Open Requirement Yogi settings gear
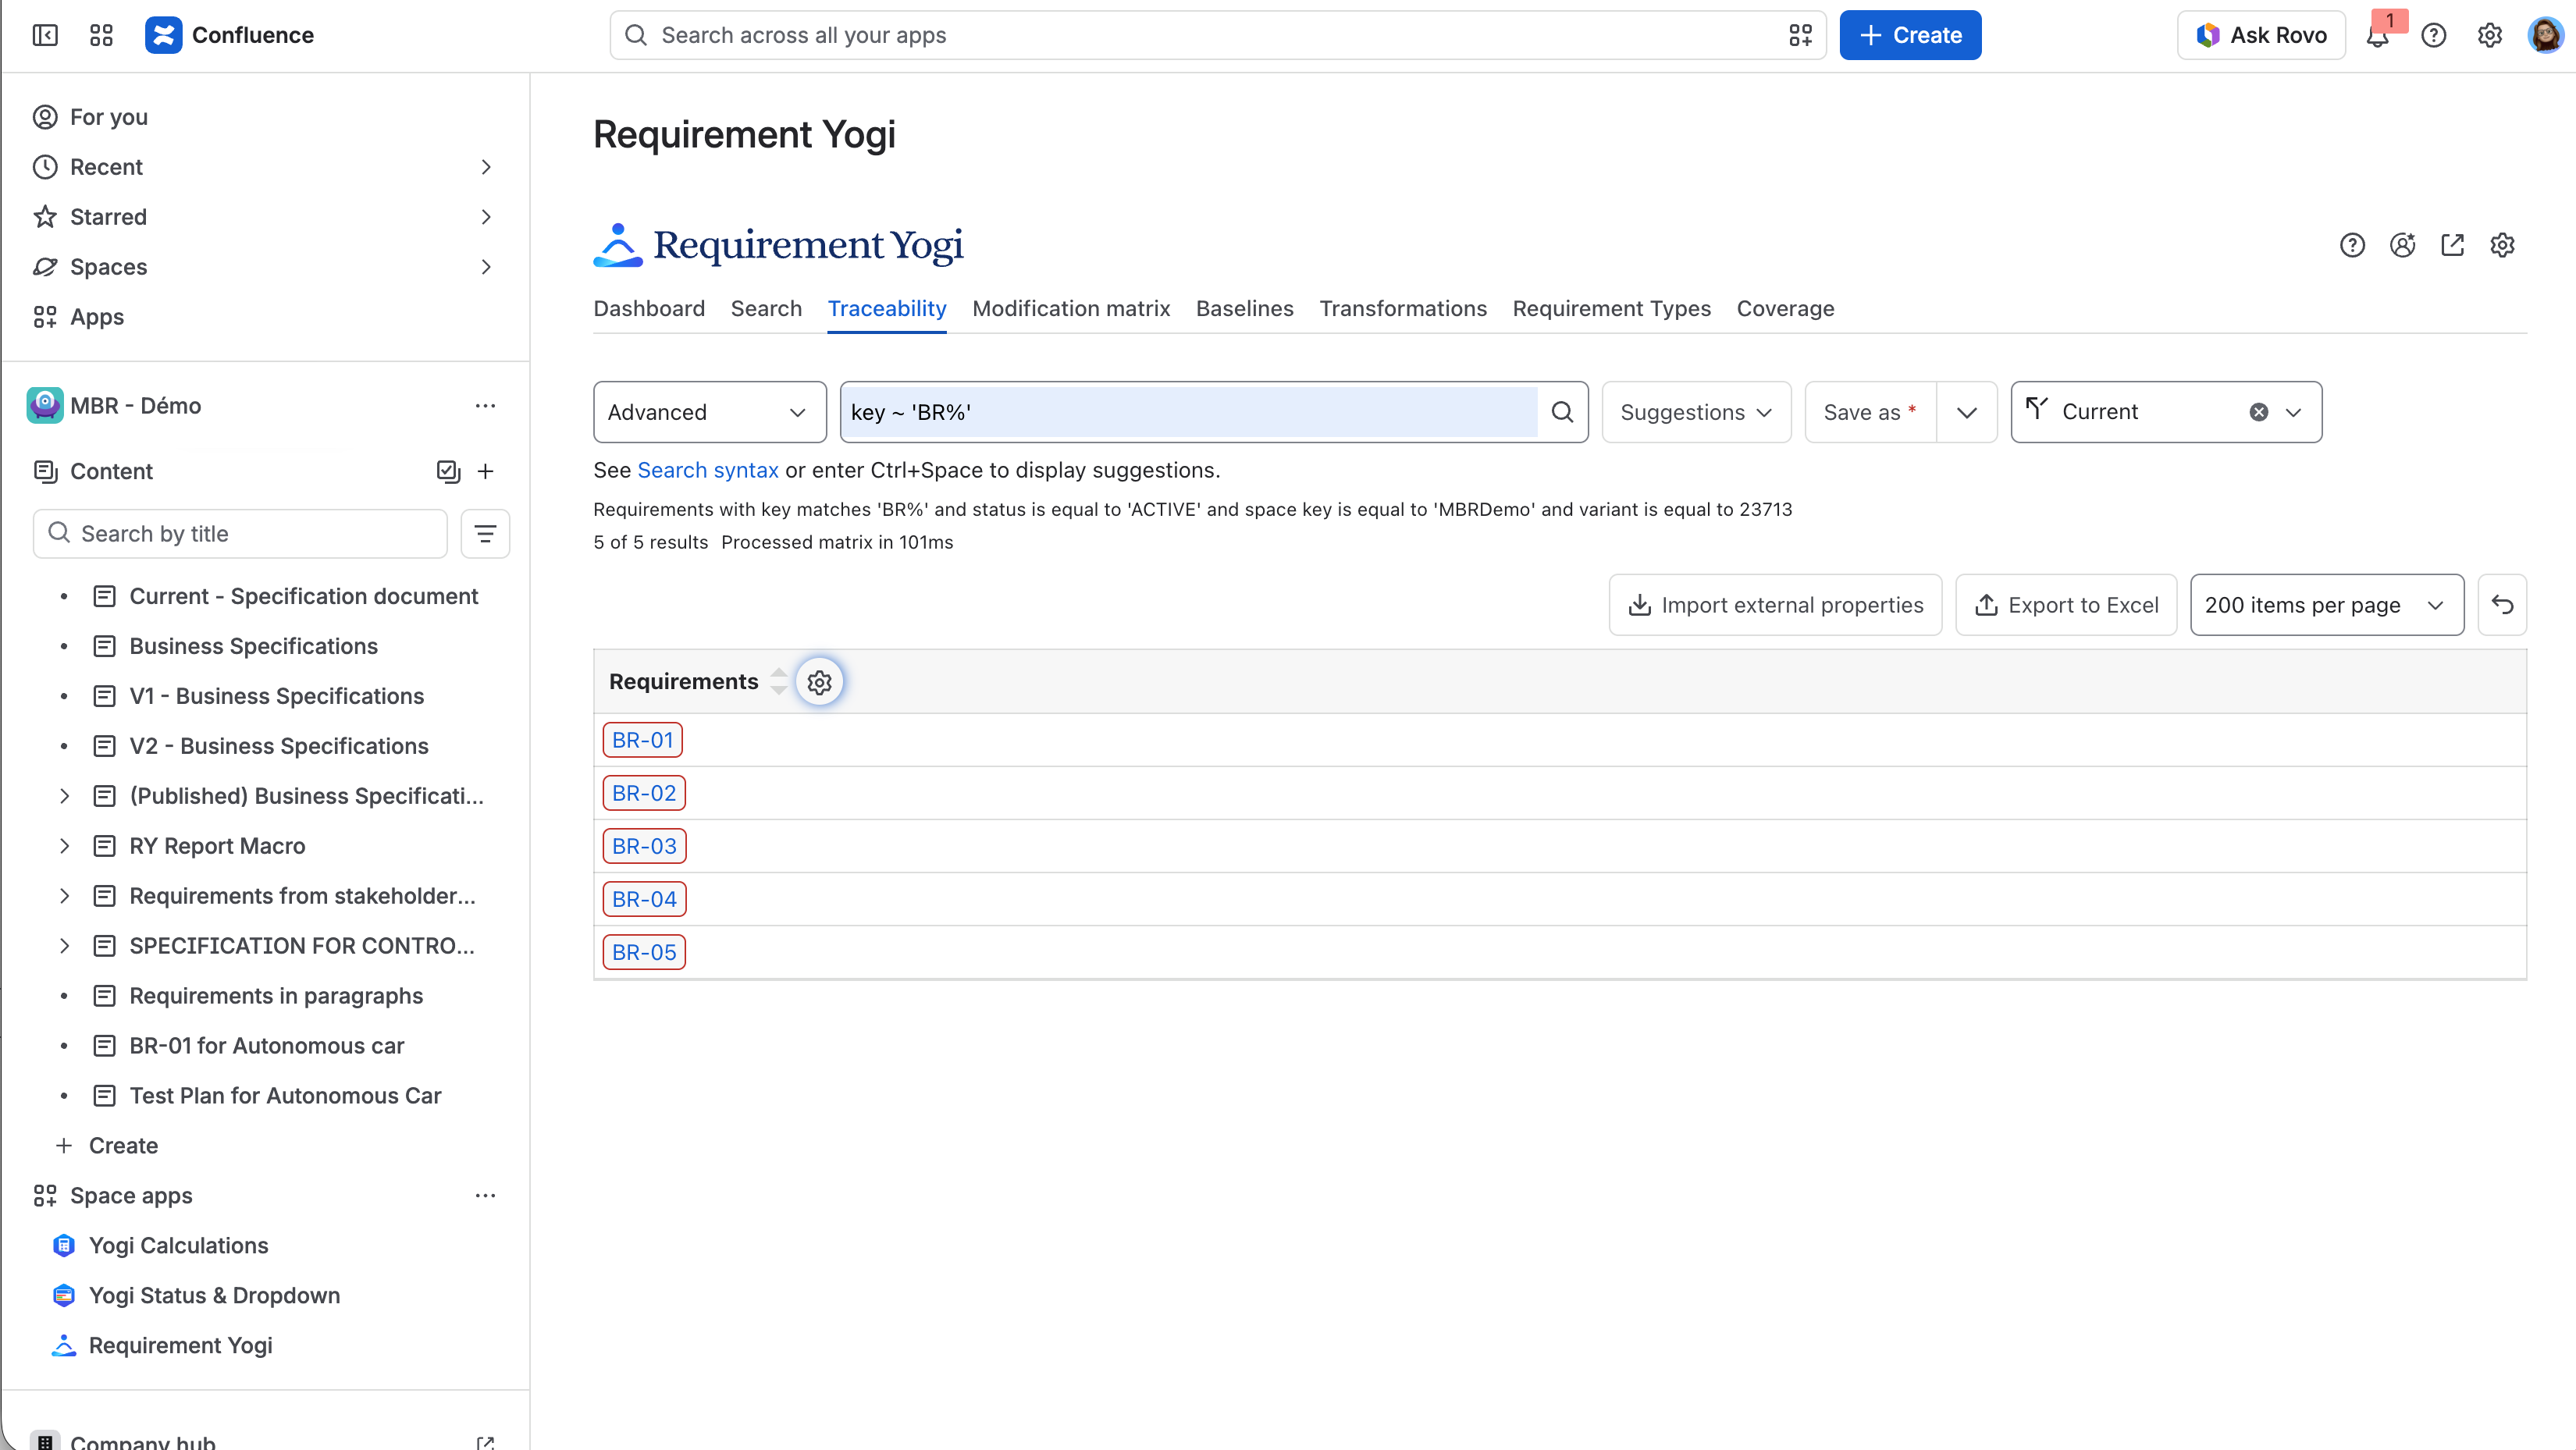 pyautogui.click(x=2503, y=245)
